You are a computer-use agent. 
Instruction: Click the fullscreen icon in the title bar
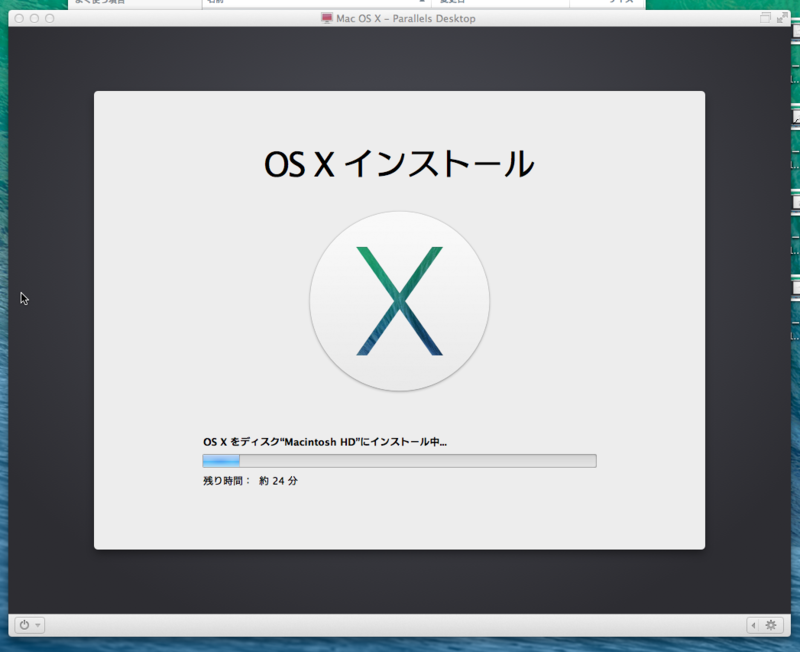point(782,16)
